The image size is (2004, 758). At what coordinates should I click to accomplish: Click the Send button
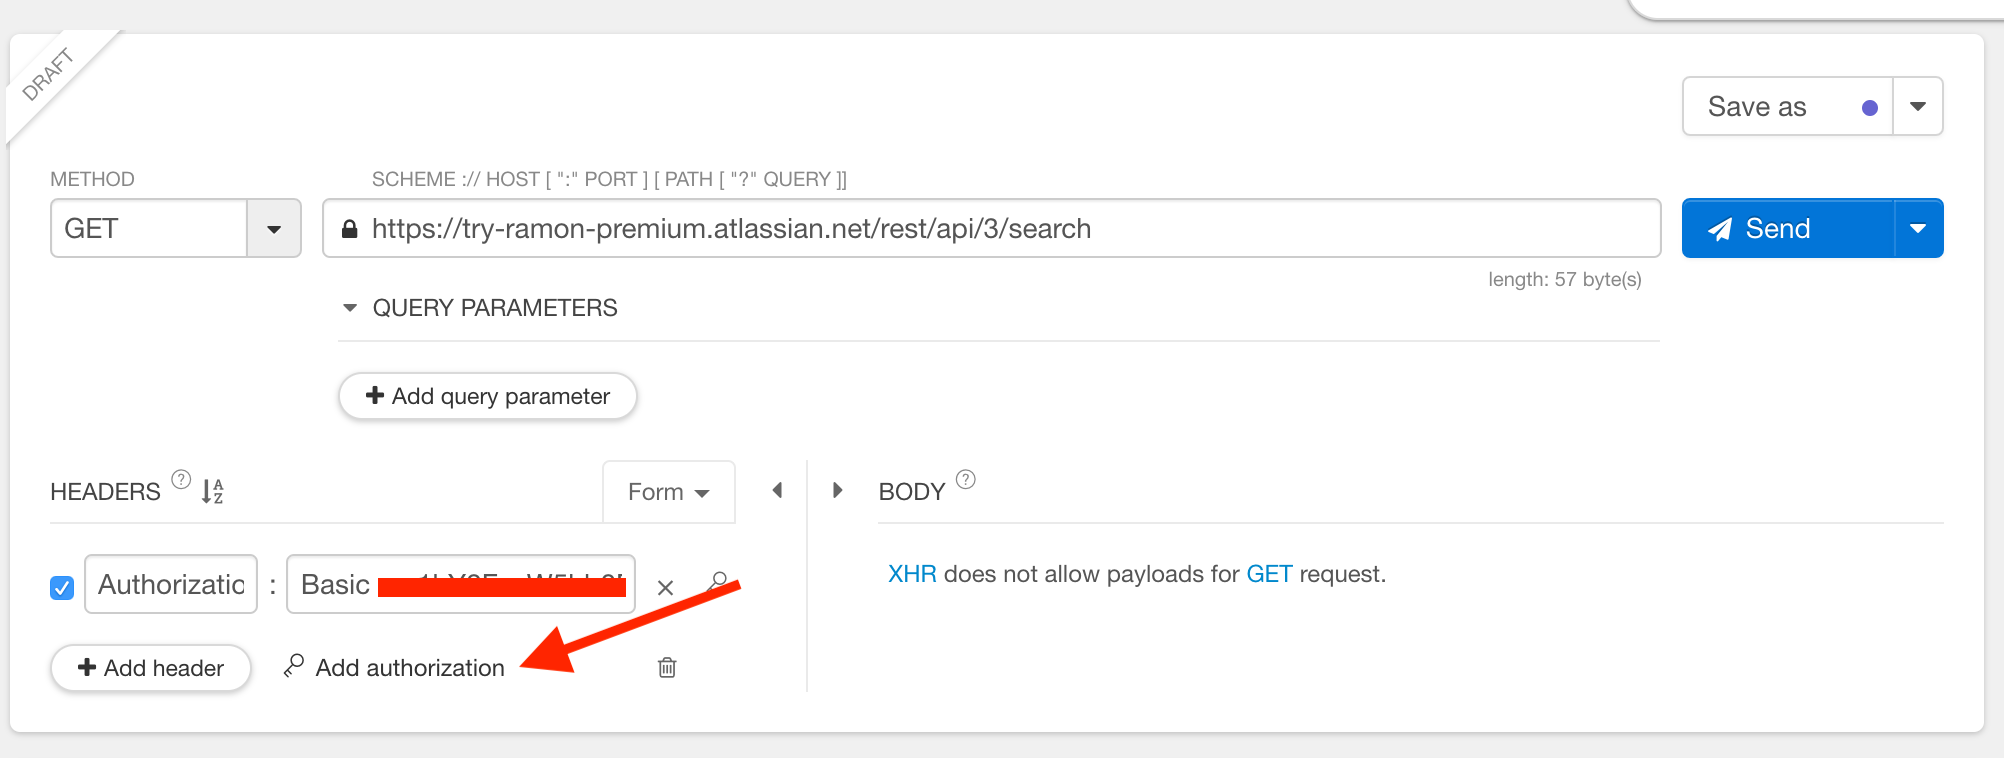coord(1780,228)
